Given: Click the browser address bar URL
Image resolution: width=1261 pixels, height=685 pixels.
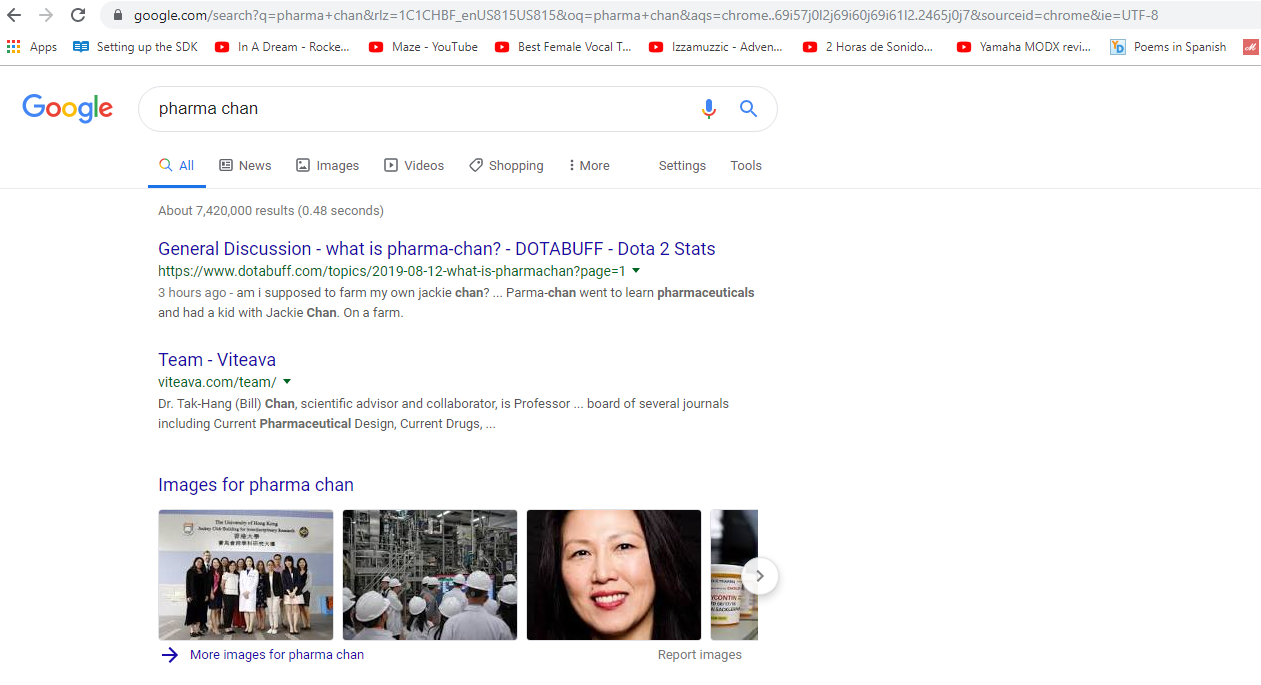Looking at the screenshot, I should pyautogui.click(x=646, y=15).
